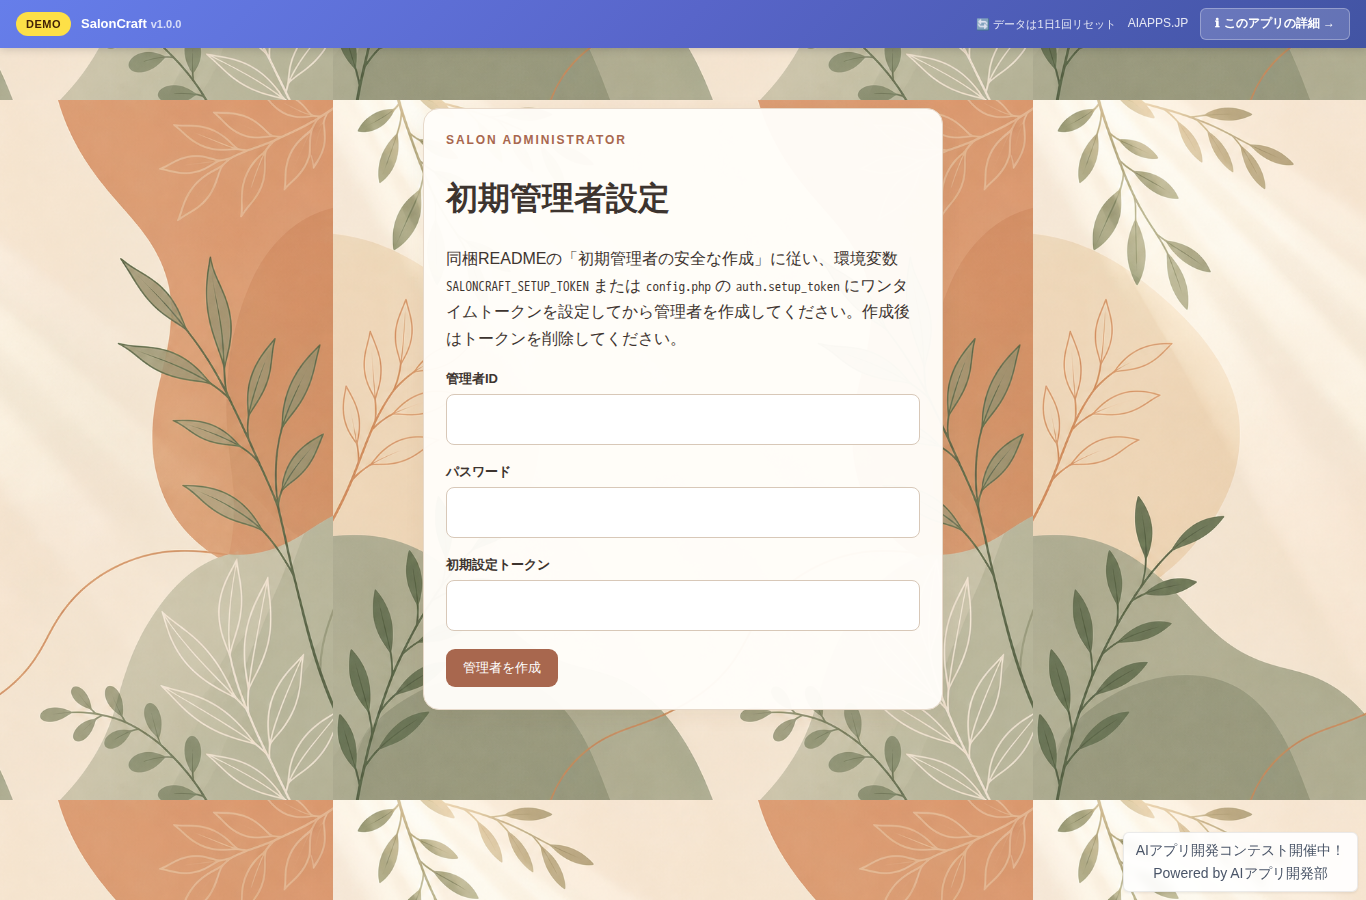Click Powered by AIアプリ開発部 text
Screen dimensions: 1366x900
(1240, 873)
